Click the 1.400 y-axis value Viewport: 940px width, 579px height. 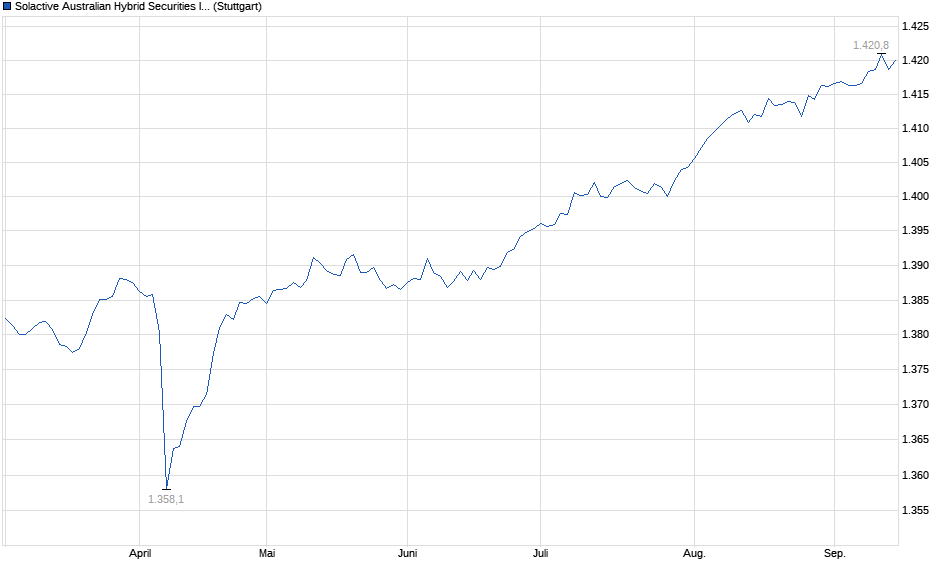915,197
